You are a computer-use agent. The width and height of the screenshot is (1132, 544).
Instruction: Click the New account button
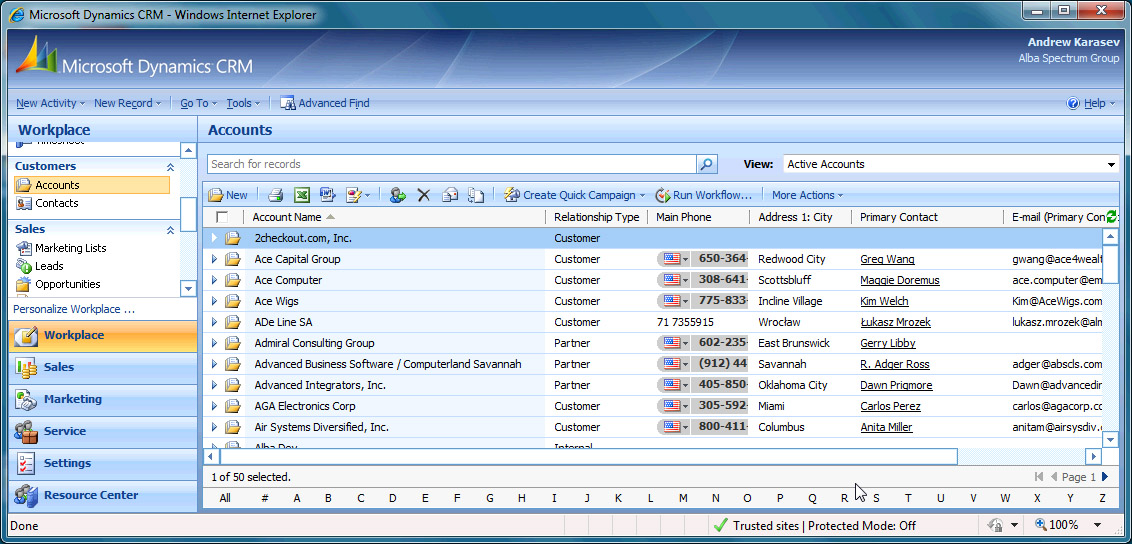point(228,195)
